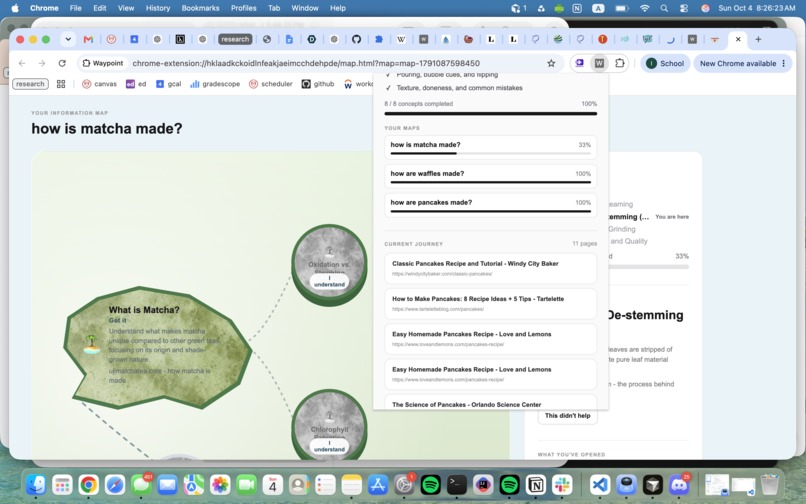This screenshot has height=504, width=806.
Task: Bookmark this page with the star icon
Action: 551,63
